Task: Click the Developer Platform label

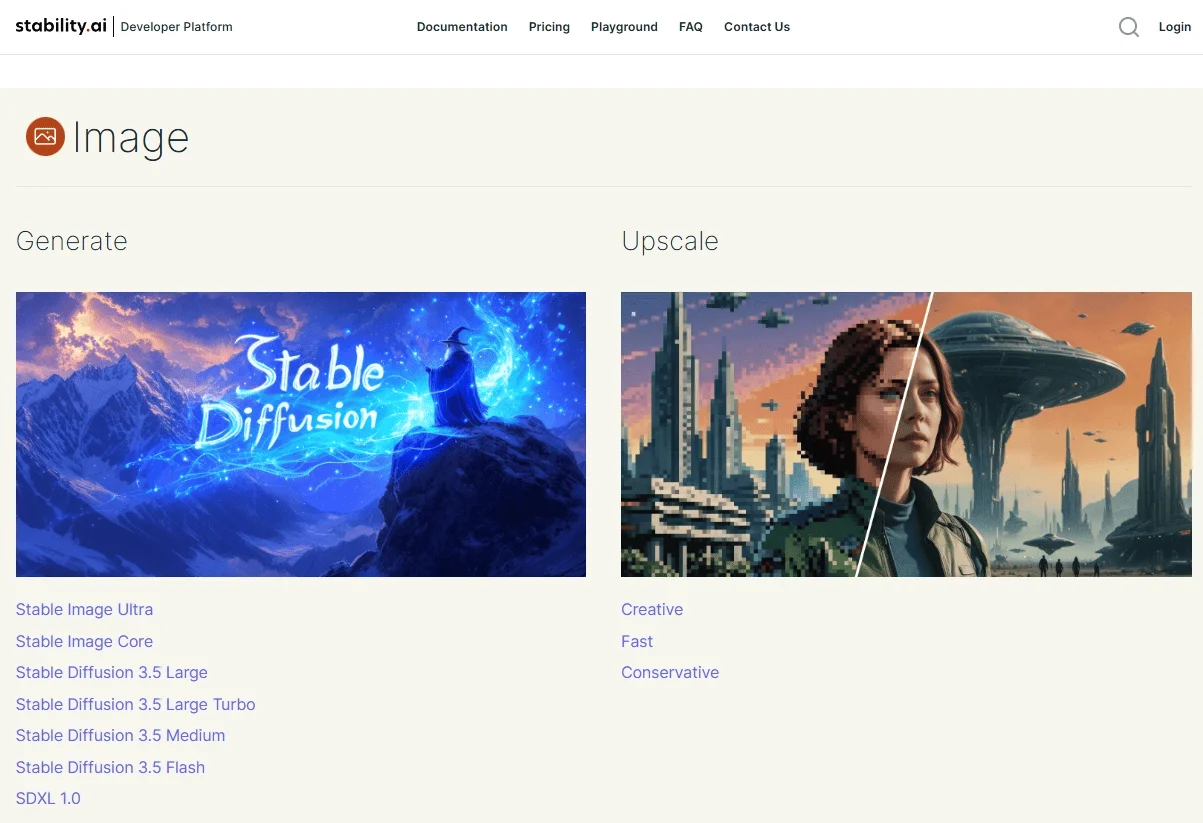Action: pos(176,27)
